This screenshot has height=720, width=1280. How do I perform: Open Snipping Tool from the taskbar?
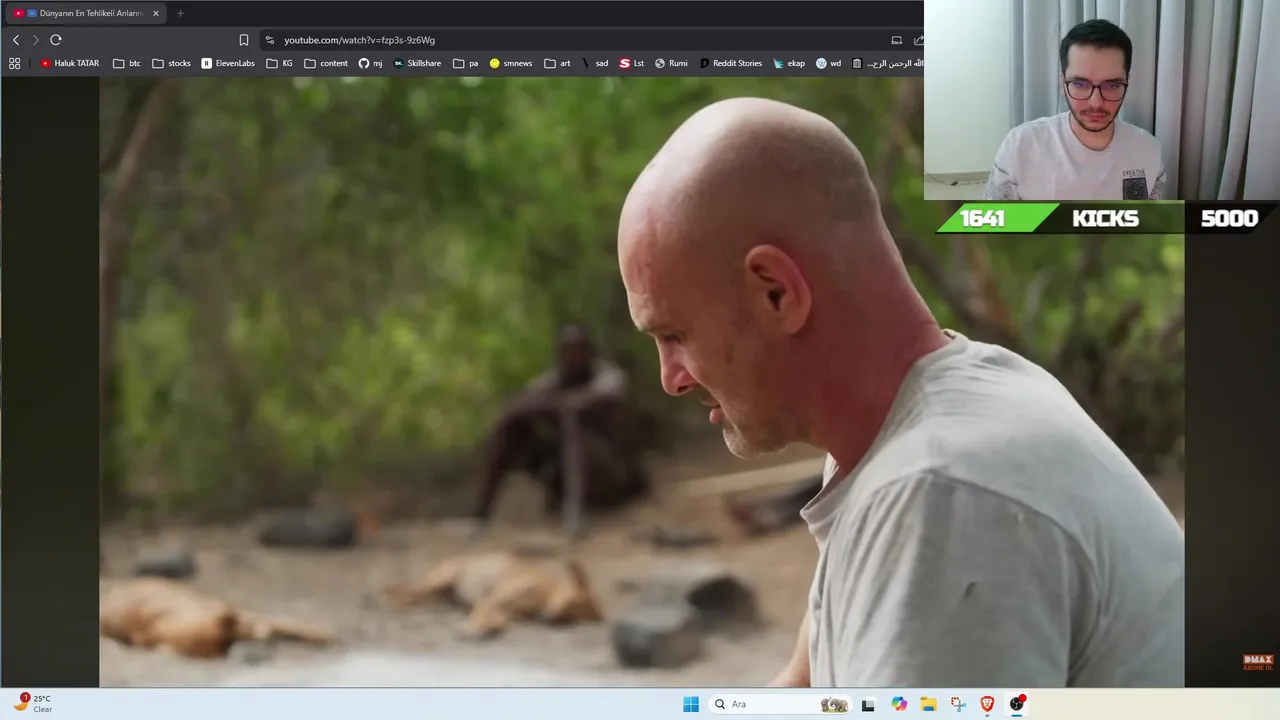(958, 704)
